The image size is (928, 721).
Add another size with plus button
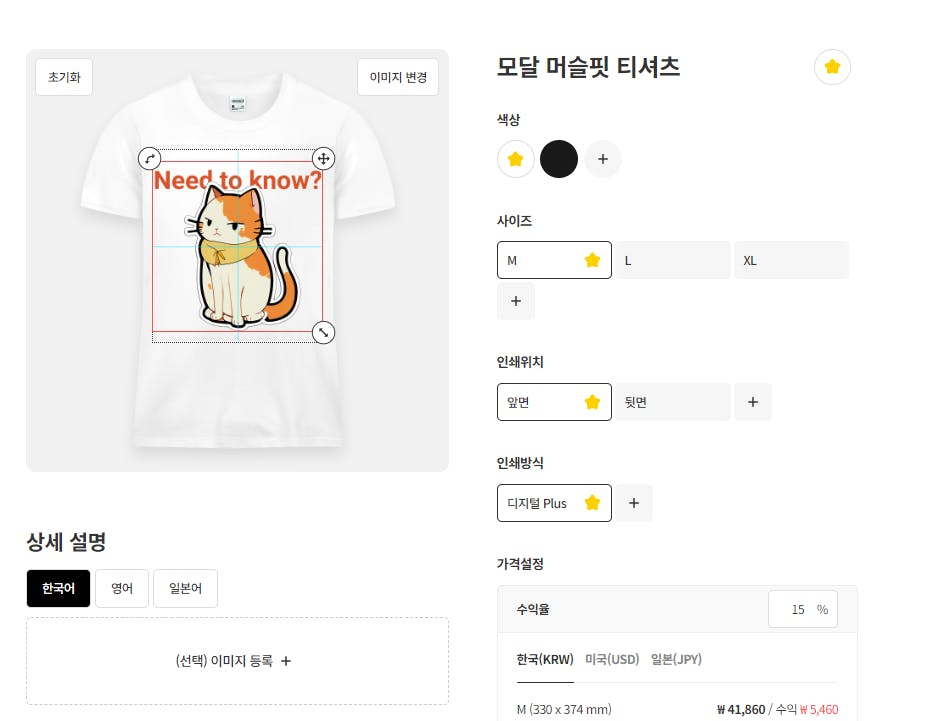pos(516,301)
